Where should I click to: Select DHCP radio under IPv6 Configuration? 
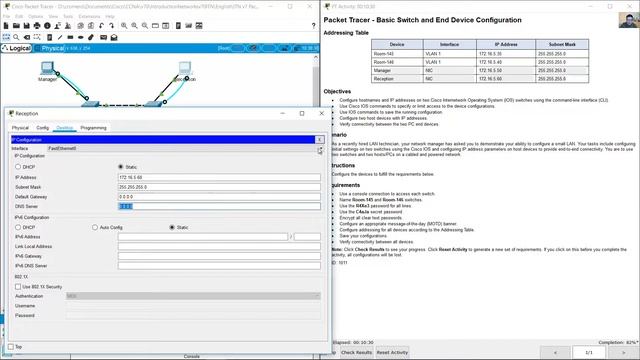[18, 227]
